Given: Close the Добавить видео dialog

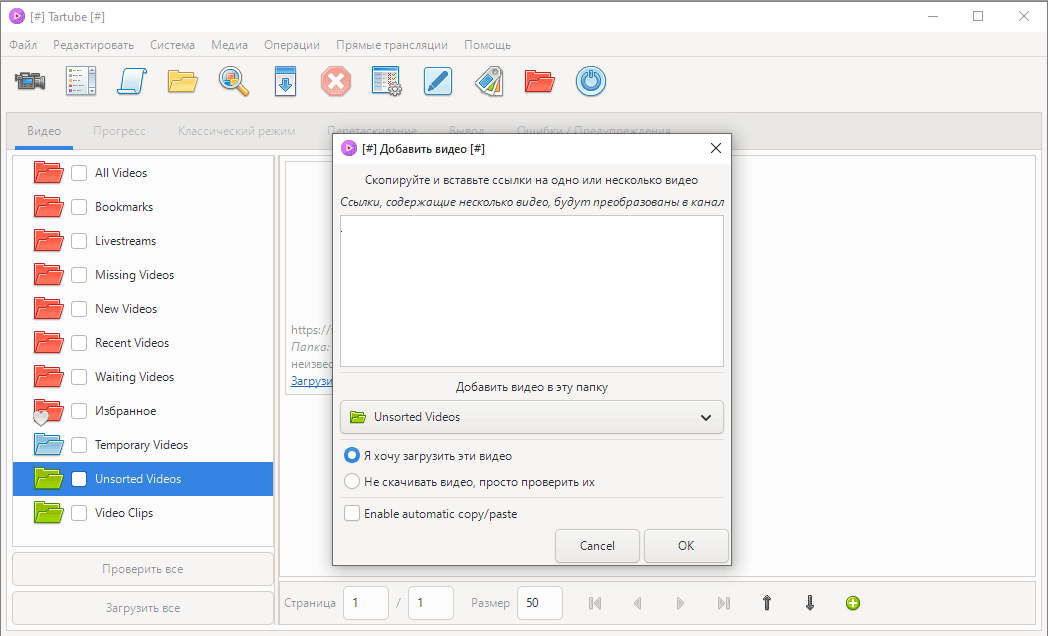Looking at the screenshot, I should (715, 148).
